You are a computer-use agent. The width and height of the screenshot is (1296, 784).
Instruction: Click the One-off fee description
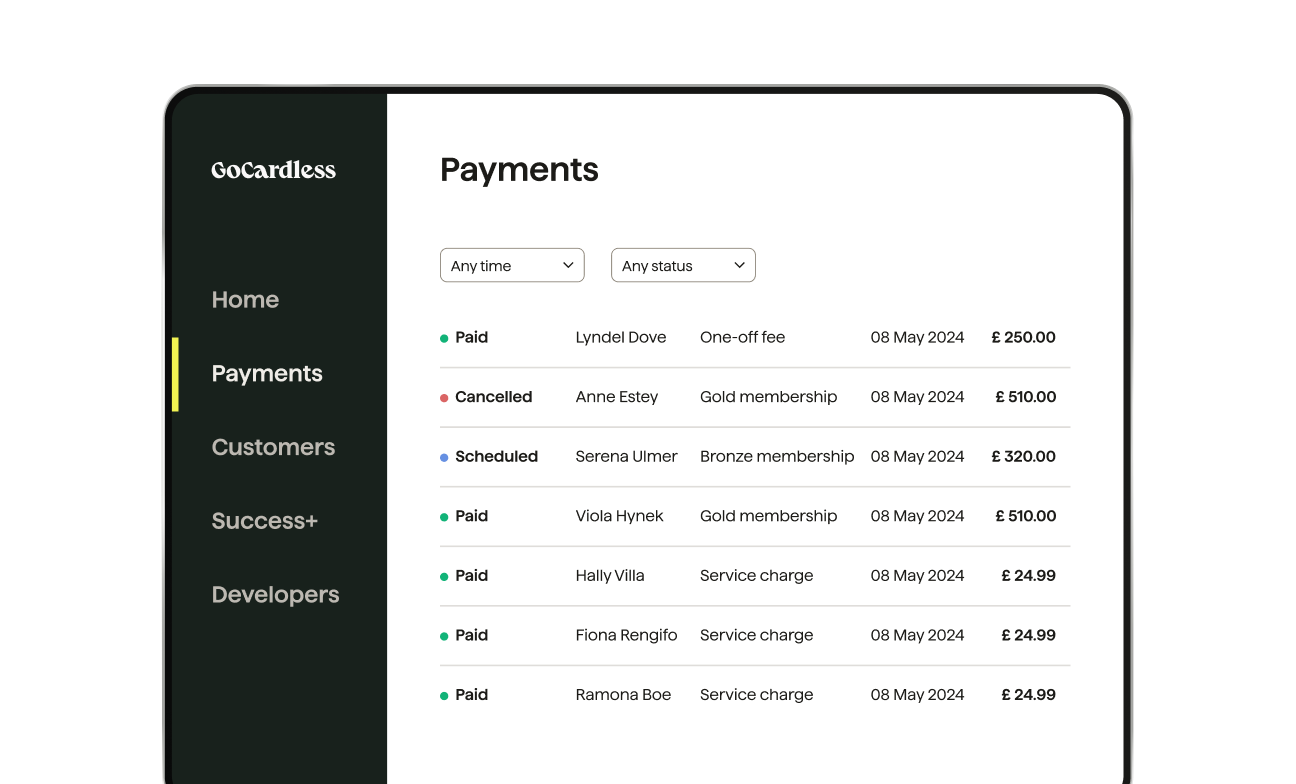point(742,338)
